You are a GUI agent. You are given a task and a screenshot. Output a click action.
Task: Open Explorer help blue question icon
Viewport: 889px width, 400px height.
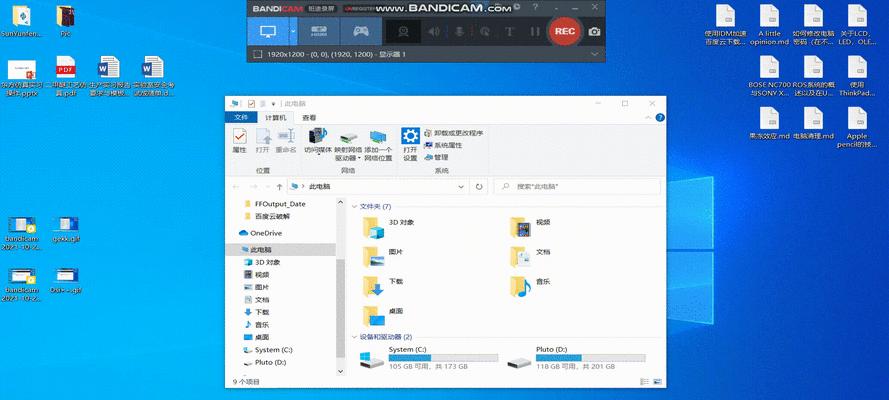click(660, 118)
